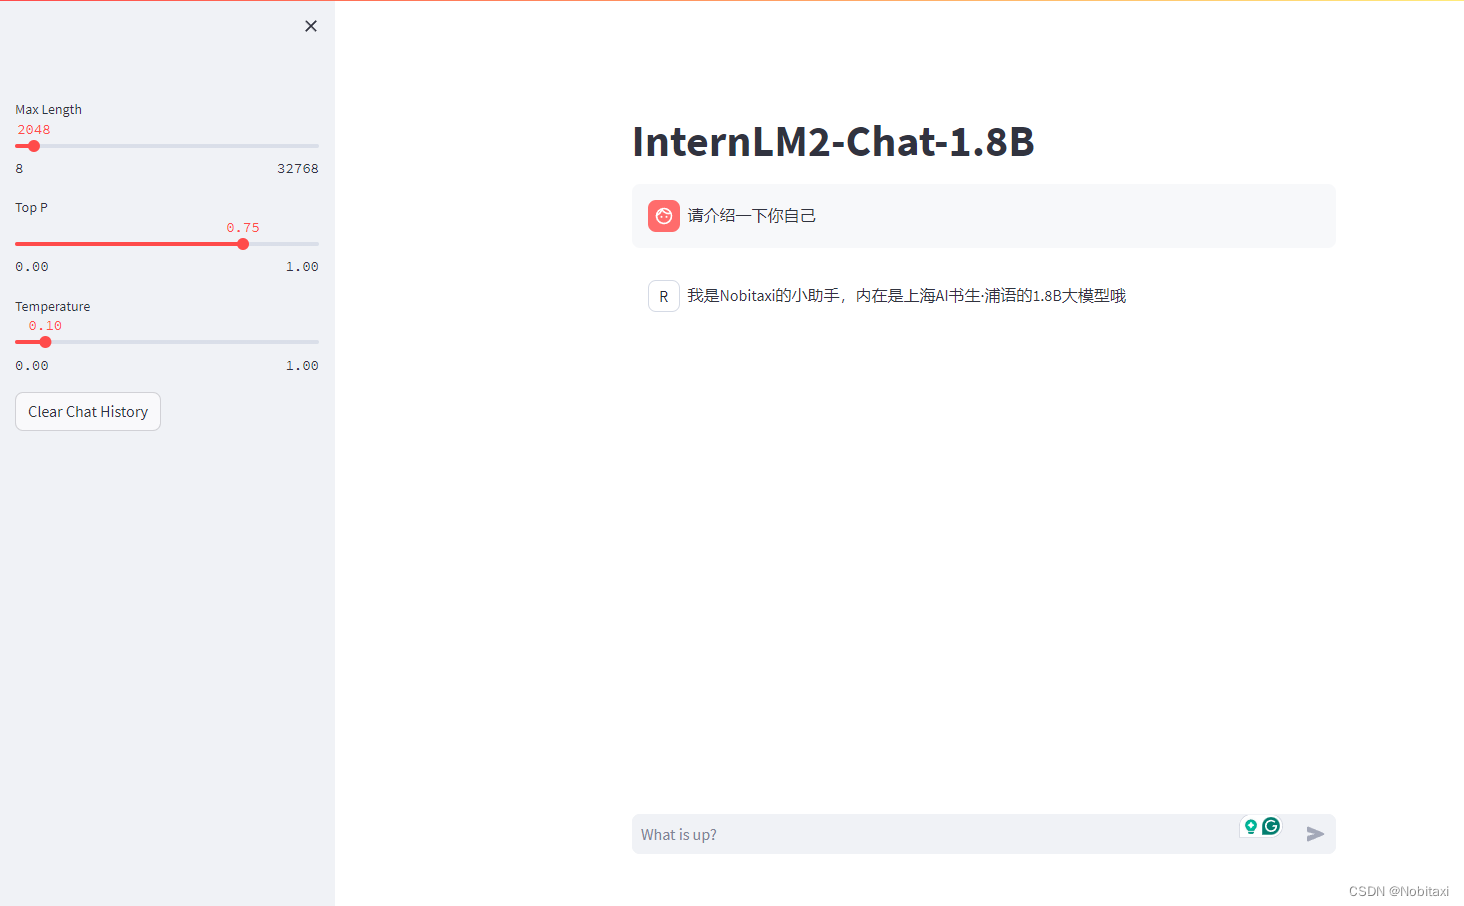1464x906 pixels.
Task: Click the Max Length current value 2048
Action: 34,129
